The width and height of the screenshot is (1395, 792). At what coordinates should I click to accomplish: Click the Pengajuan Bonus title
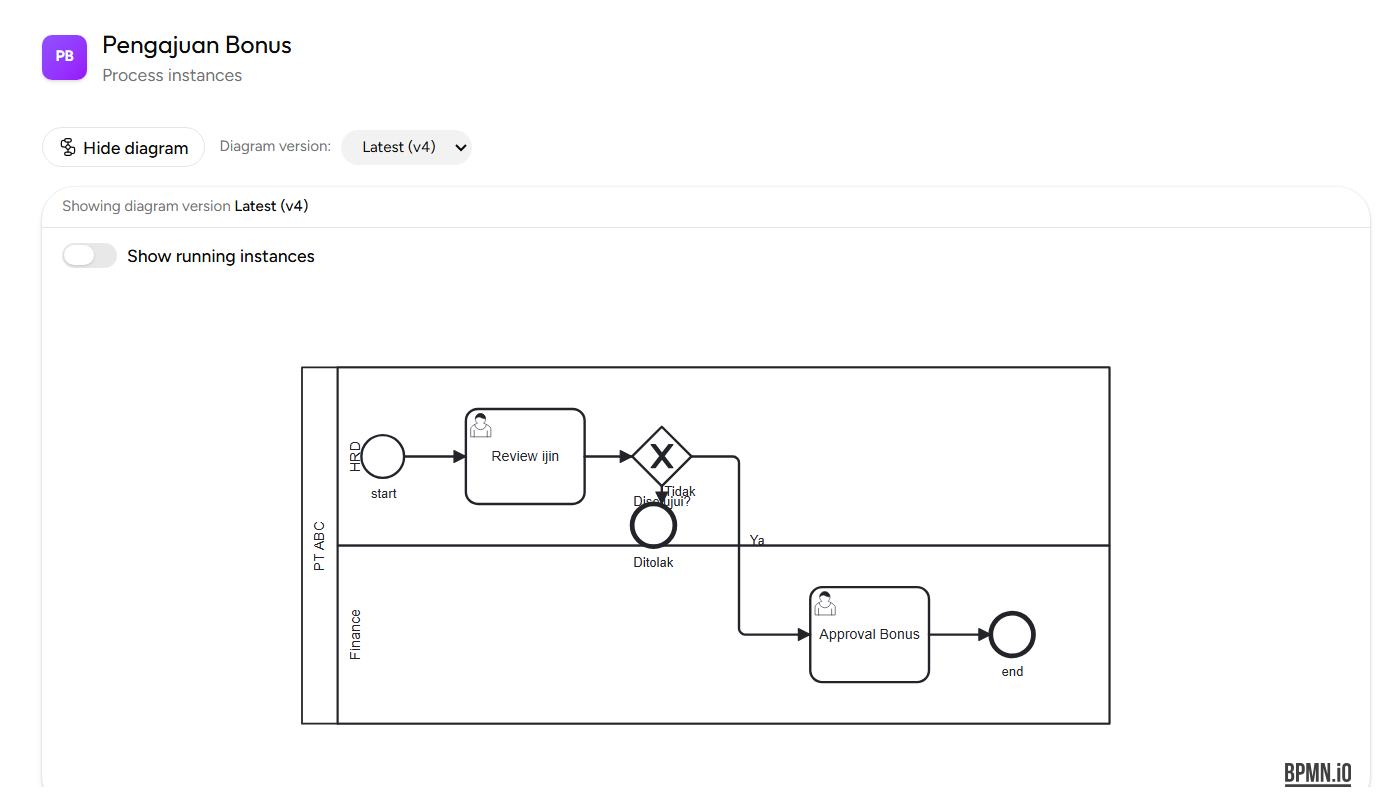197,45
